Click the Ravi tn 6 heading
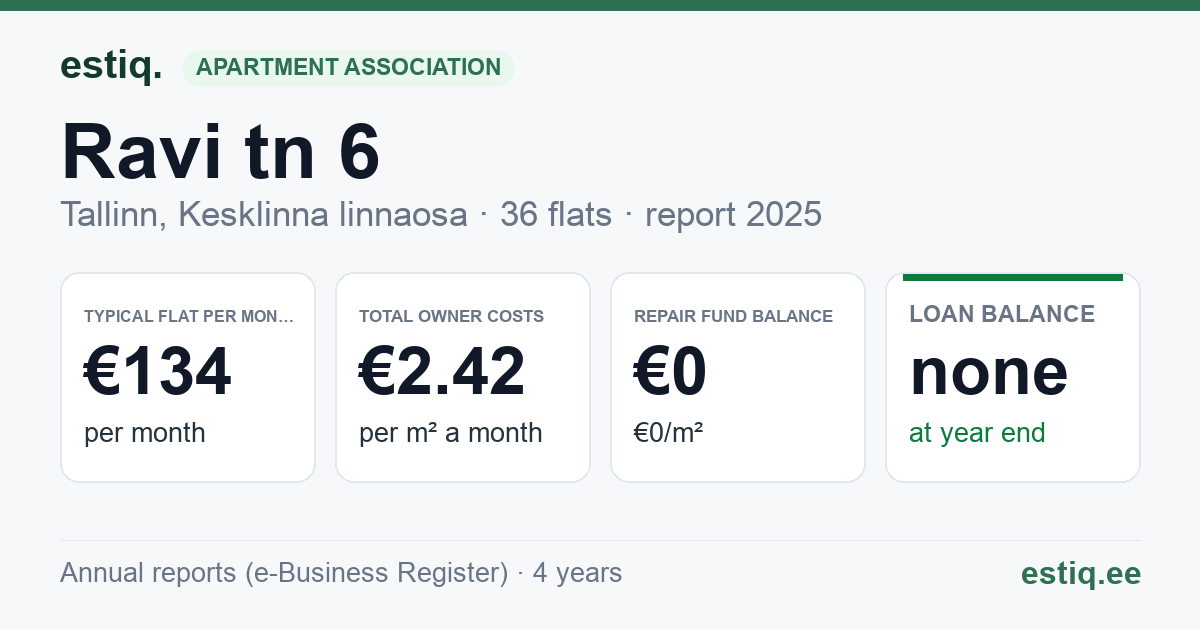Viewport: 1200px width, 630px height. 220,152
